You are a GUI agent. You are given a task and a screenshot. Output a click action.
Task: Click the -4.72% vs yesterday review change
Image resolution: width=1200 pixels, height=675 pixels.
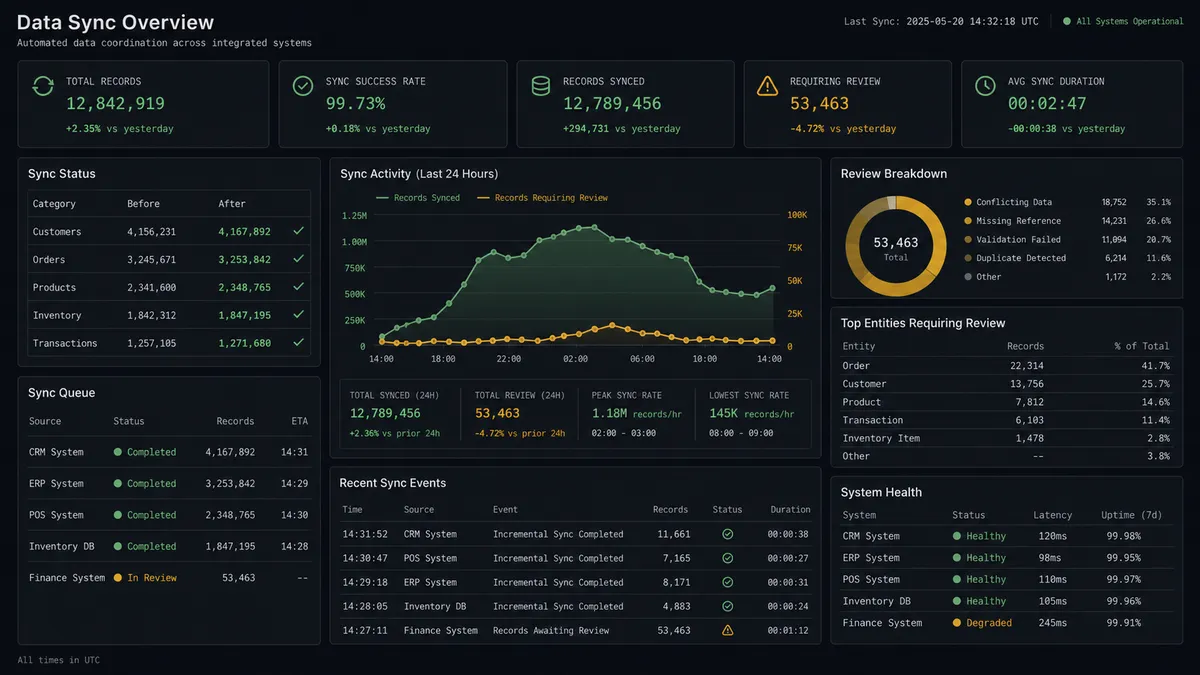coord(843,128)
